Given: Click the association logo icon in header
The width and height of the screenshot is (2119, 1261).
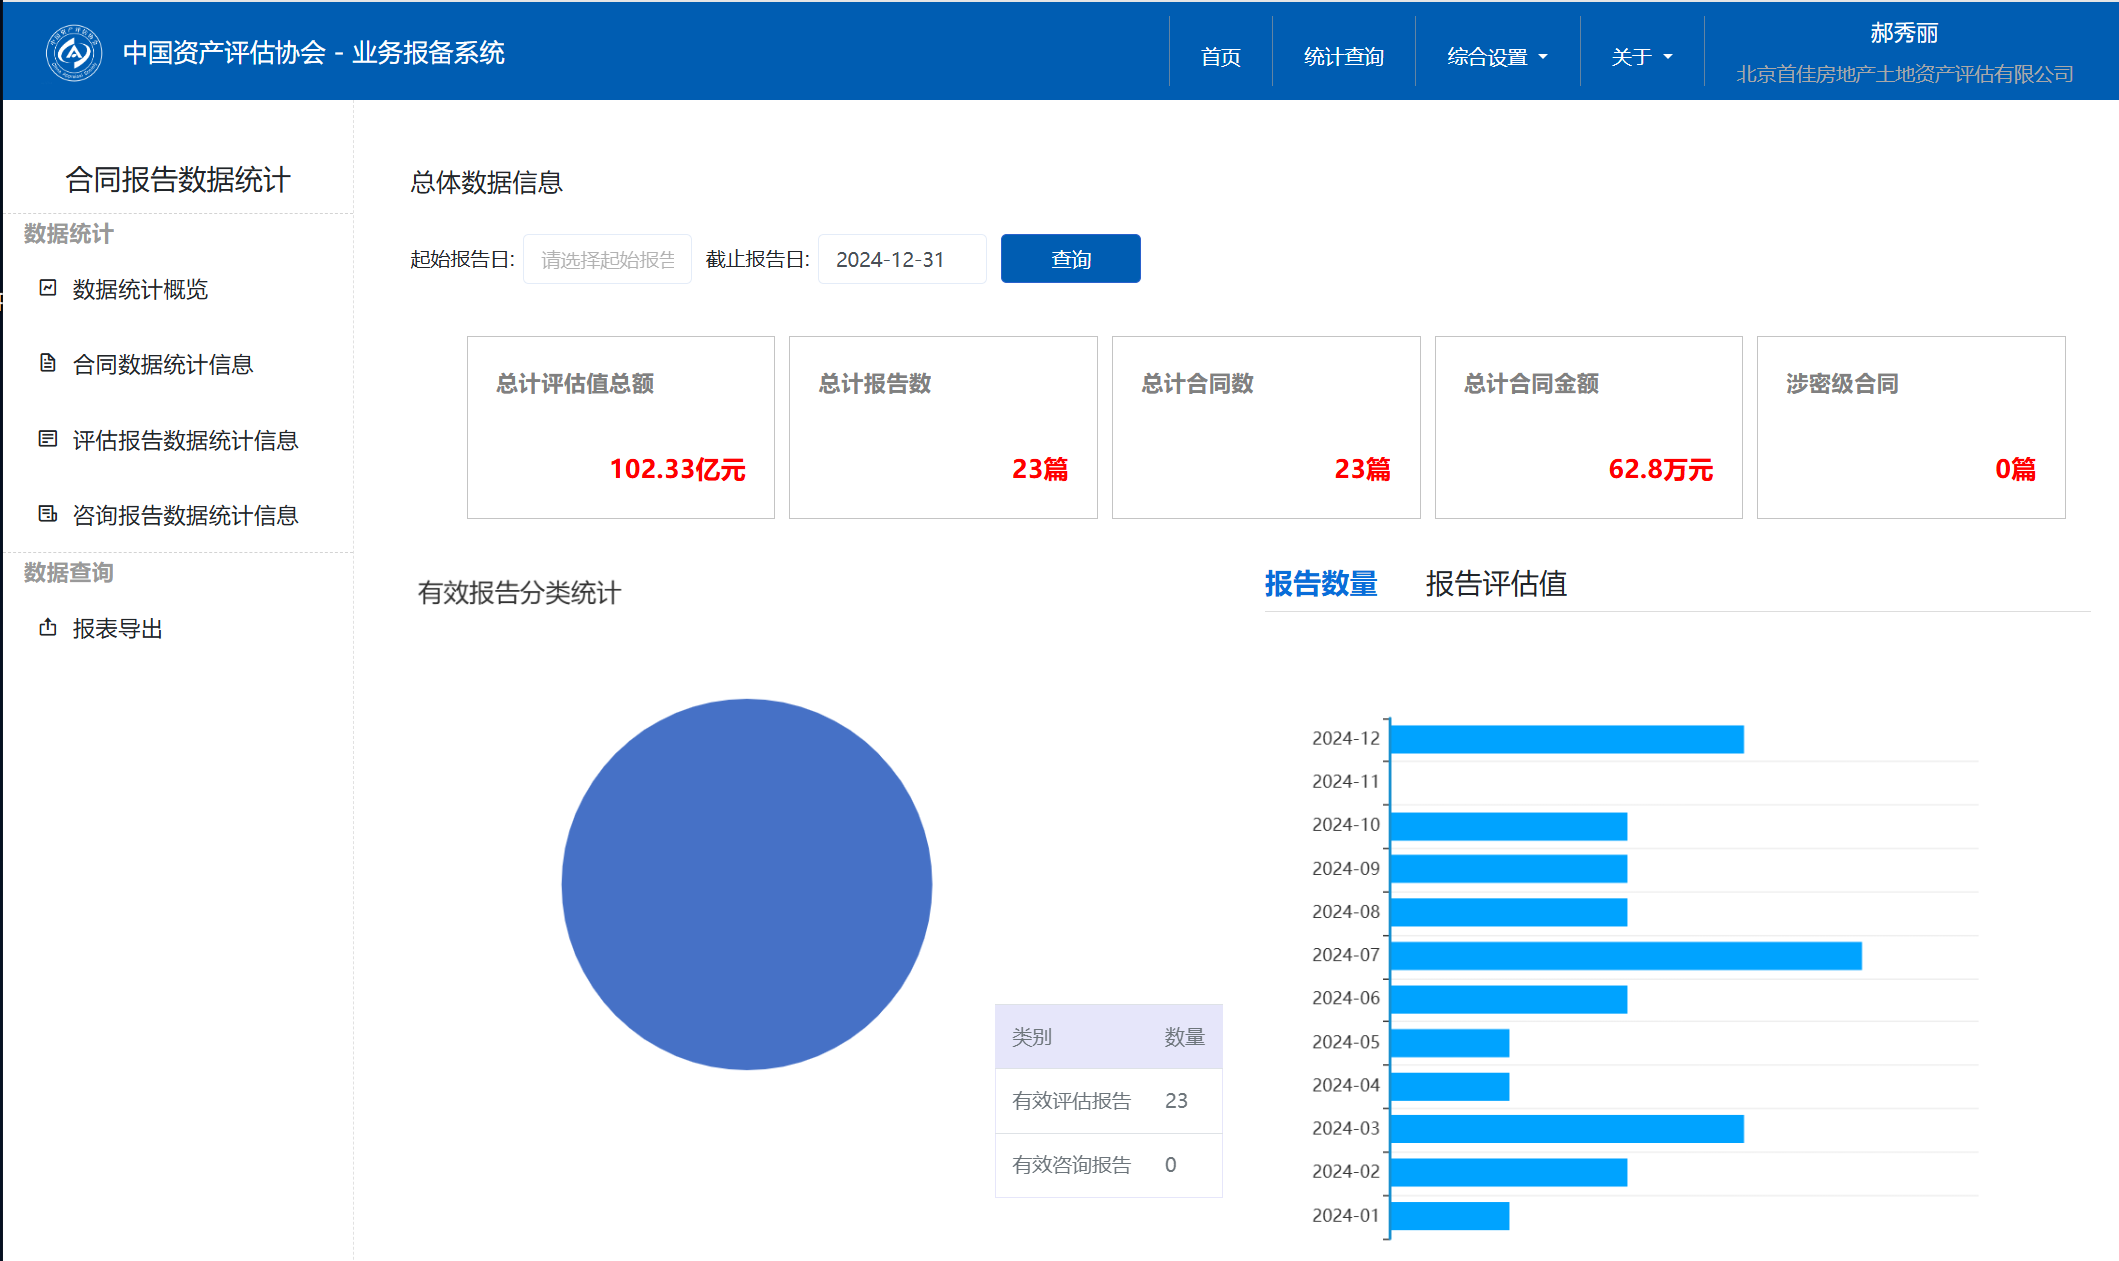Looking at the screenshot, I should 73,52.
